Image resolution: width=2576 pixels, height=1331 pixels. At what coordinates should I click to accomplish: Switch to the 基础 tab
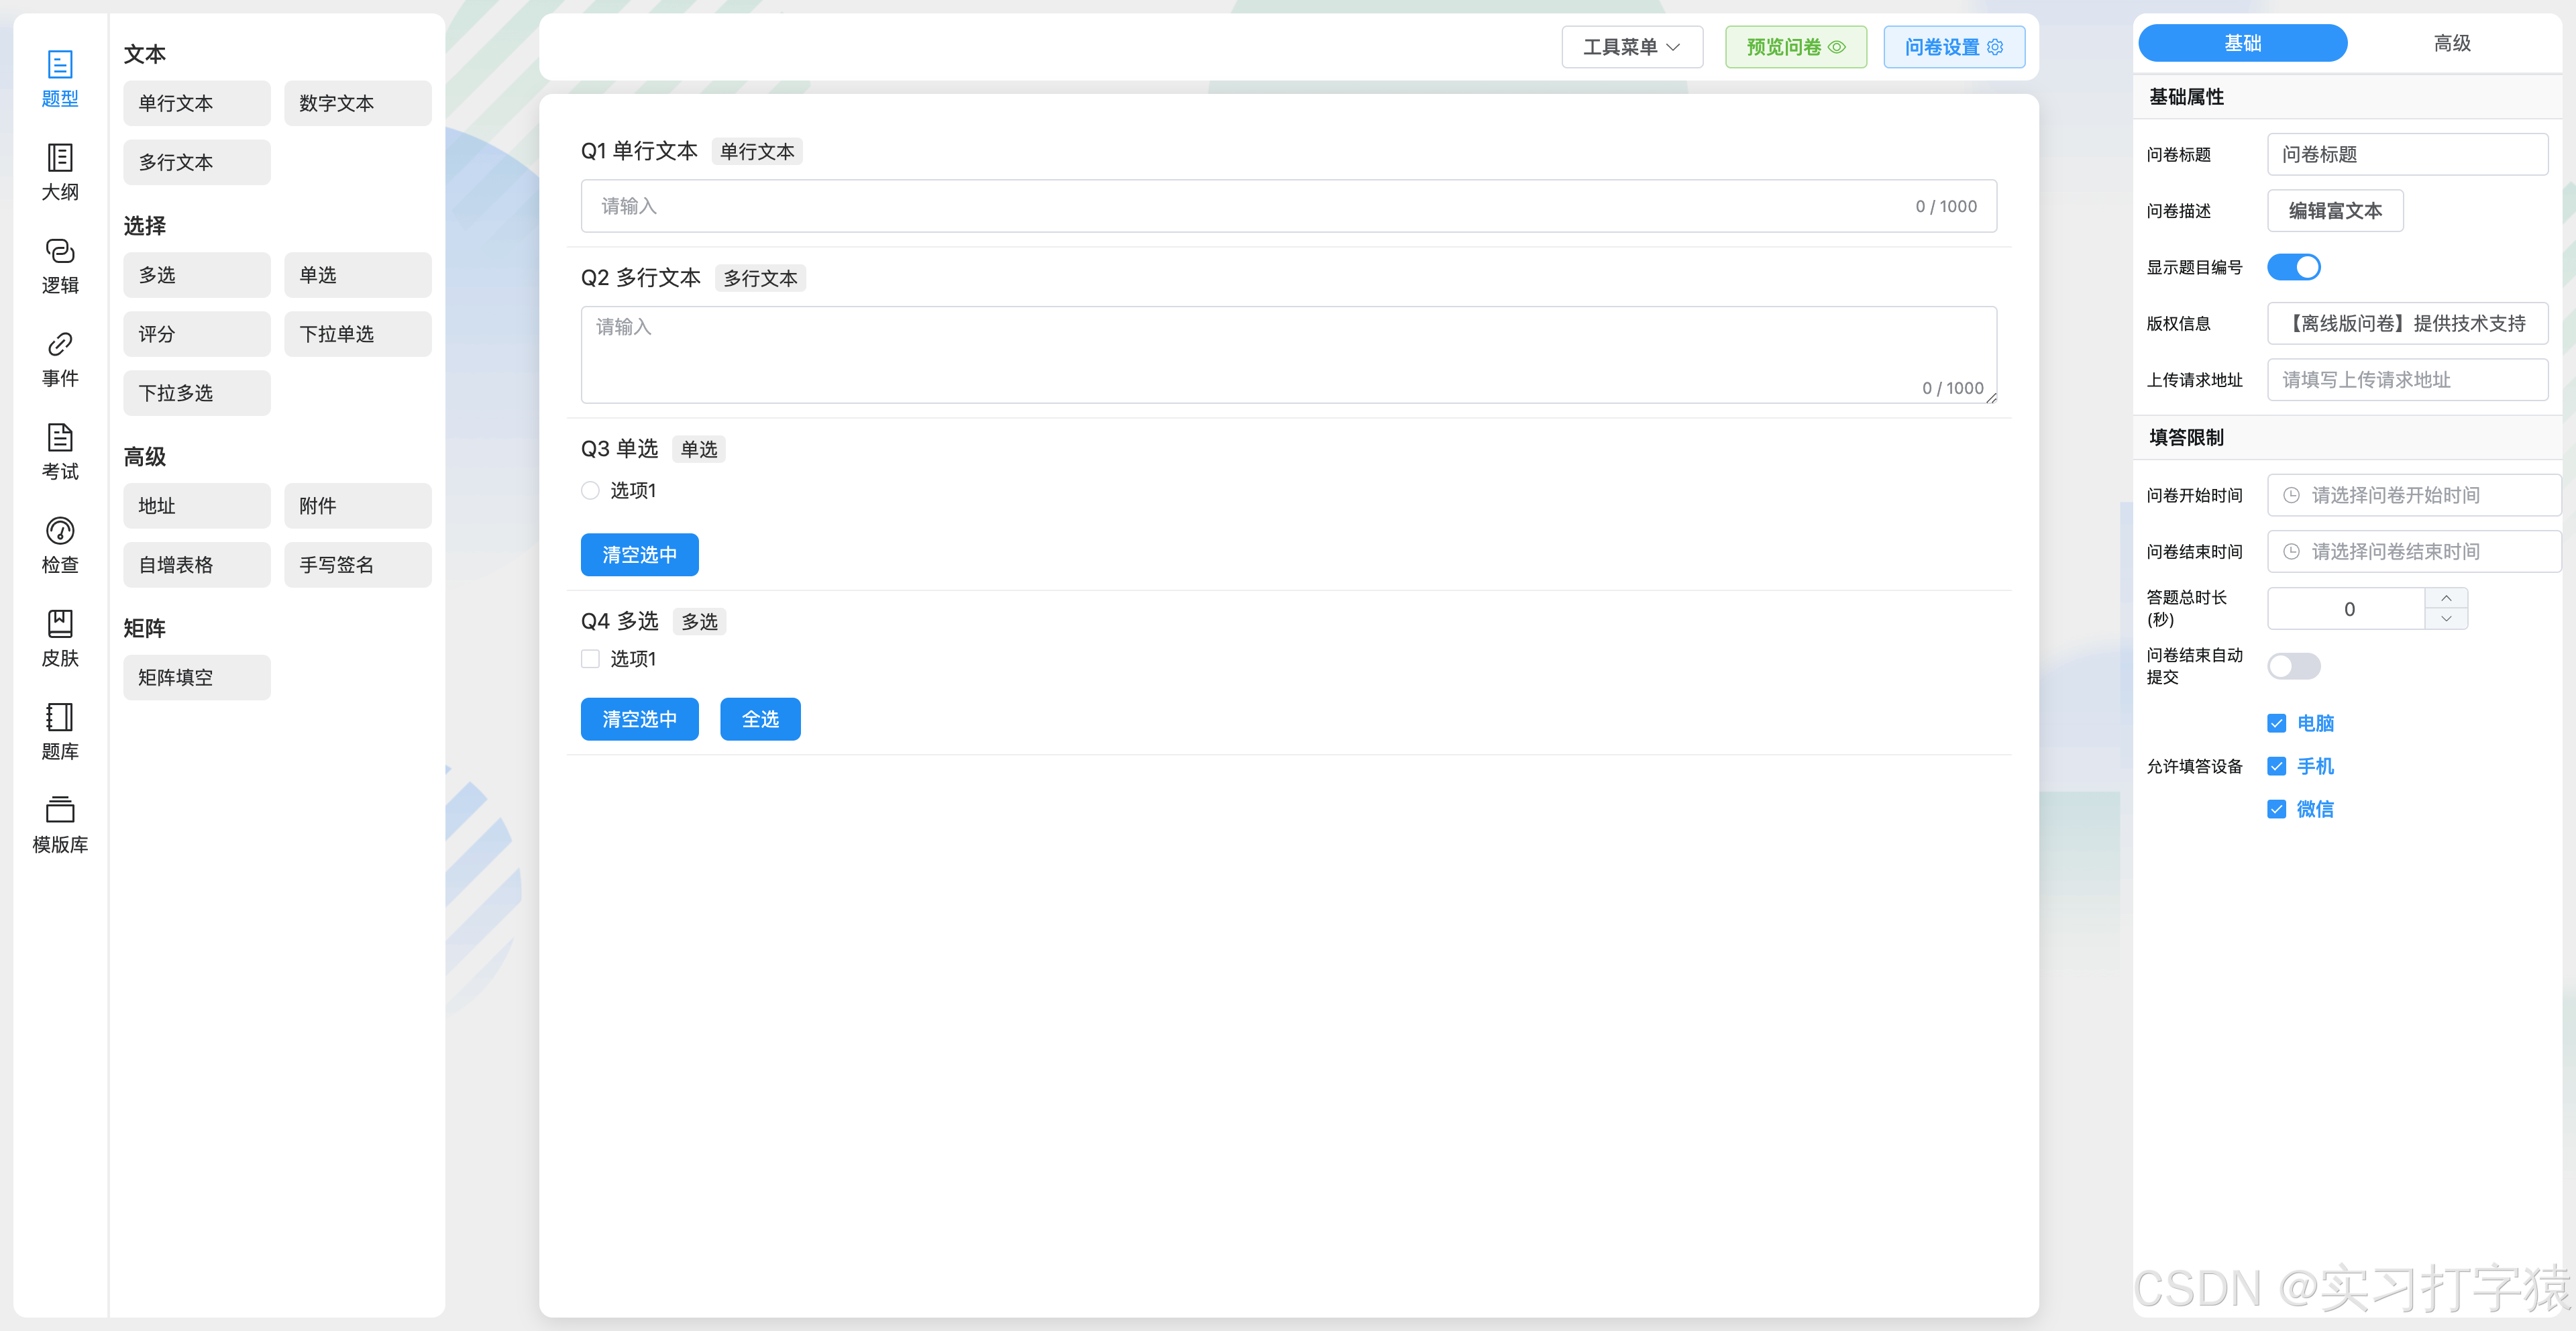tap(2242, 43)
